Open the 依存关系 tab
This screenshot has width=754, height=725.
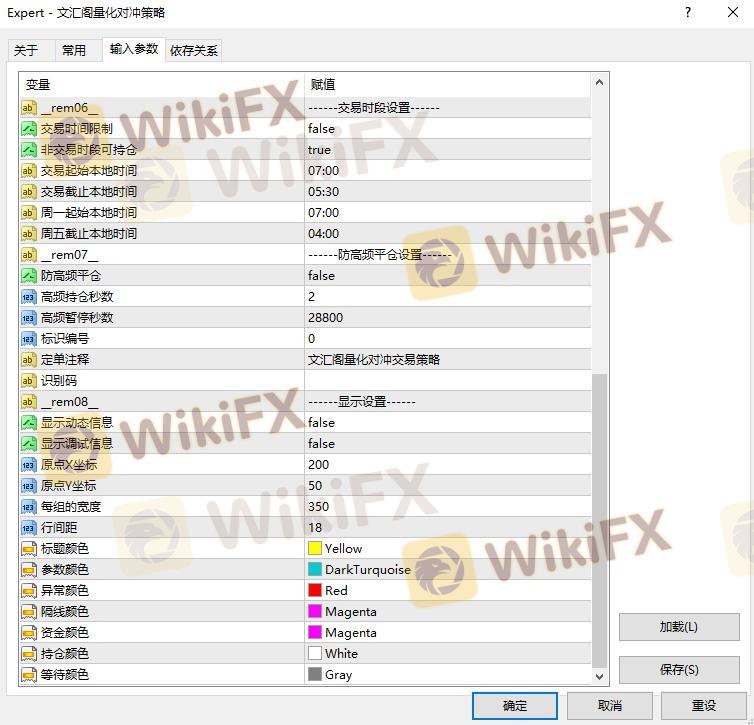click(194, 50)
